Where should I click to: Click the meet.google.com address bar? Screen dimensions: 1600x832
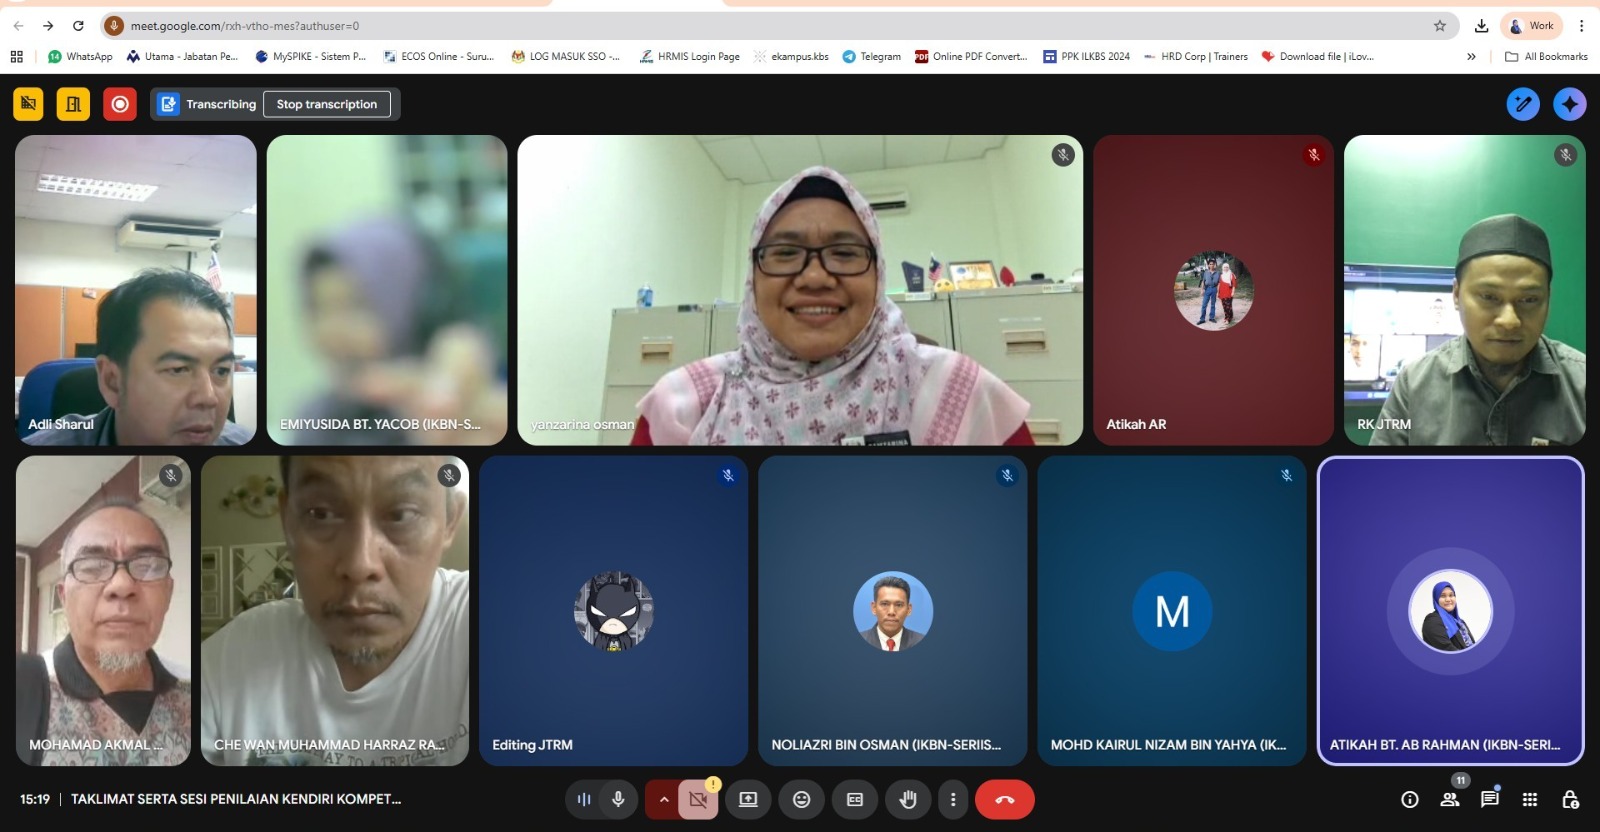(780, 26)
